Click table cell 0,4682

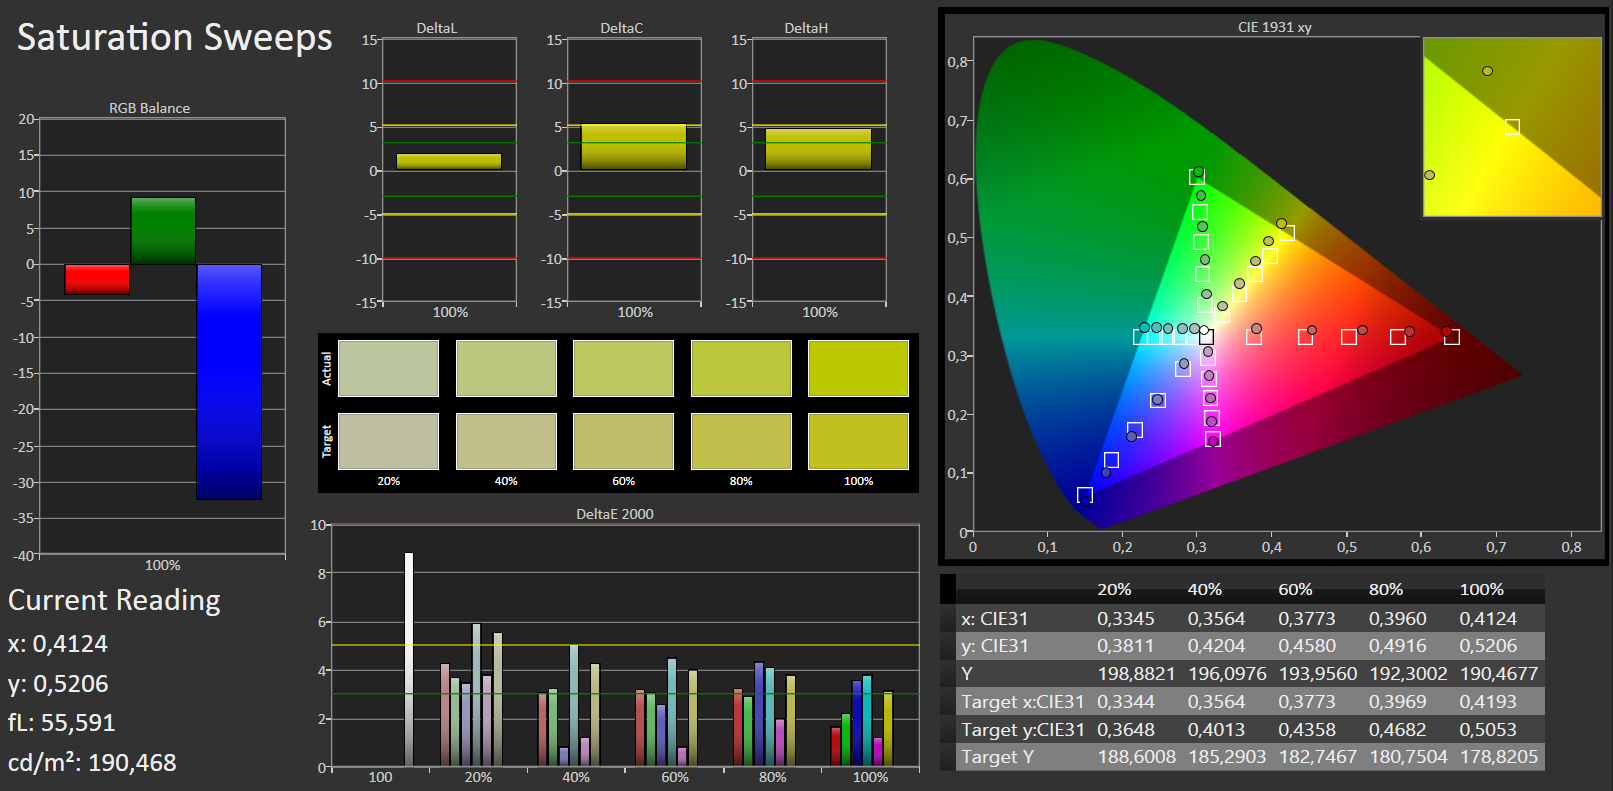(1398, 730)
